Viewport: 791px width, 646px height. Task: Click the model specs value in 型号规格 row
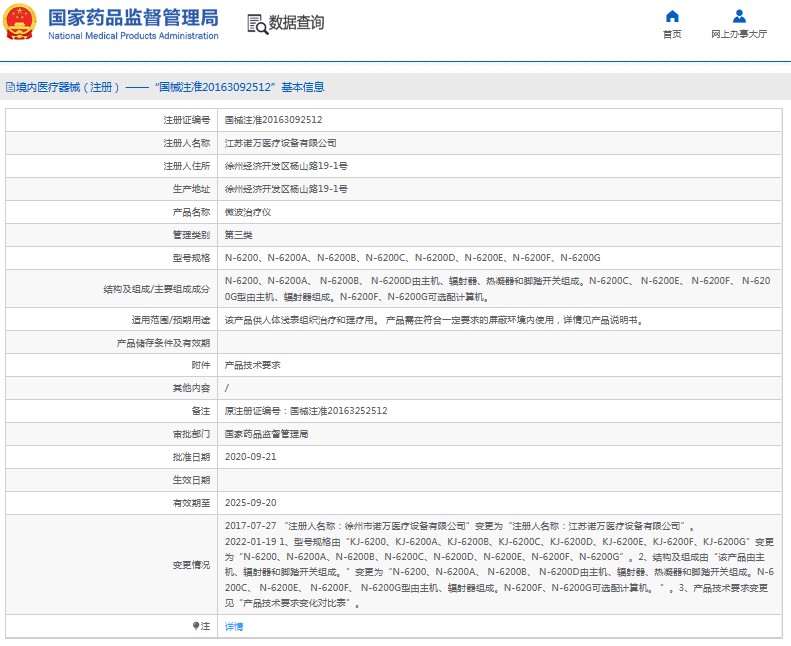tap(413, 258)
